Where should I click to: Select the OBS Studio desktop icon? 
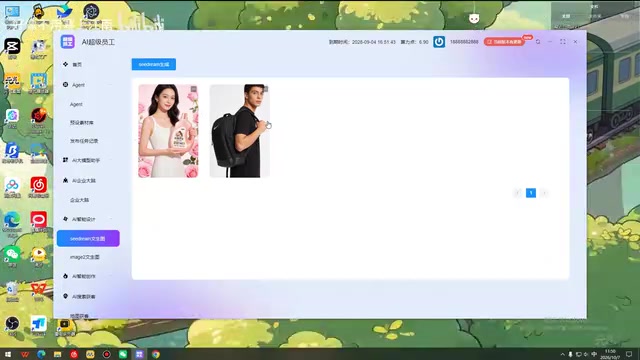(x=12, y=326)
